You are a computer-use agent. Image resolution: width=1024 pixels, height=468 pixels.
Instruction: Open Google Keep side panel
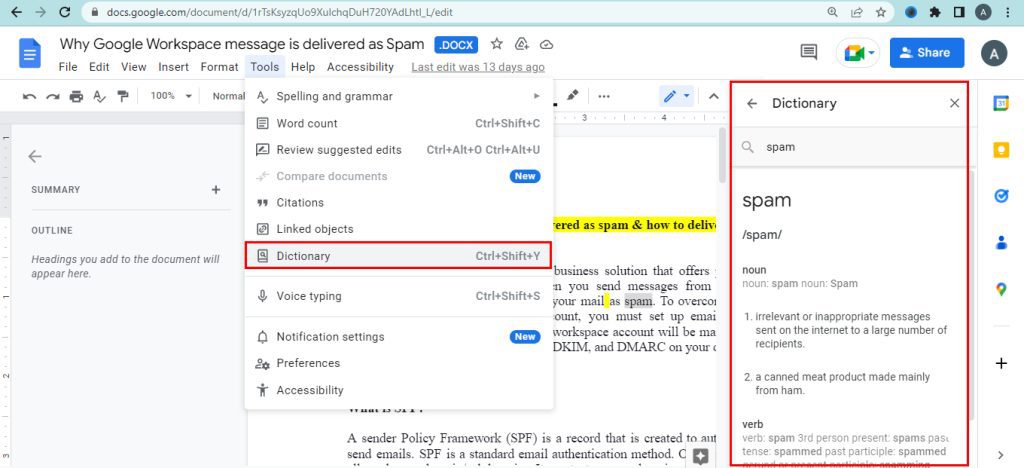[x=1001, y=149]
